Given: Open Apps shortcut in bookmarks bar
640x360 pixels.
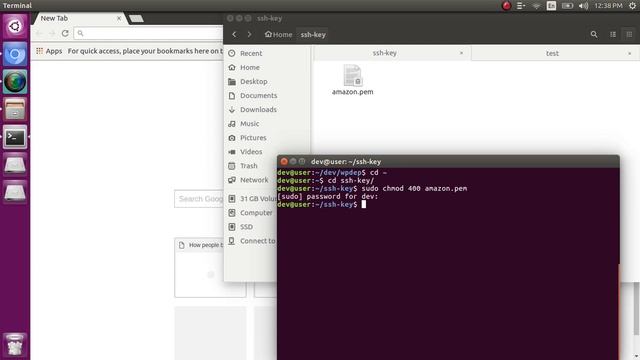Looking at the screenshot, I should 49,51.
